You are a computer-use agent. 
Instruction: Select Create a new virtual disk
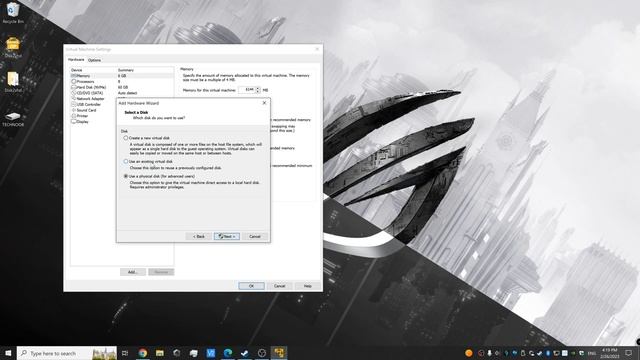click(x=147, y=138)
